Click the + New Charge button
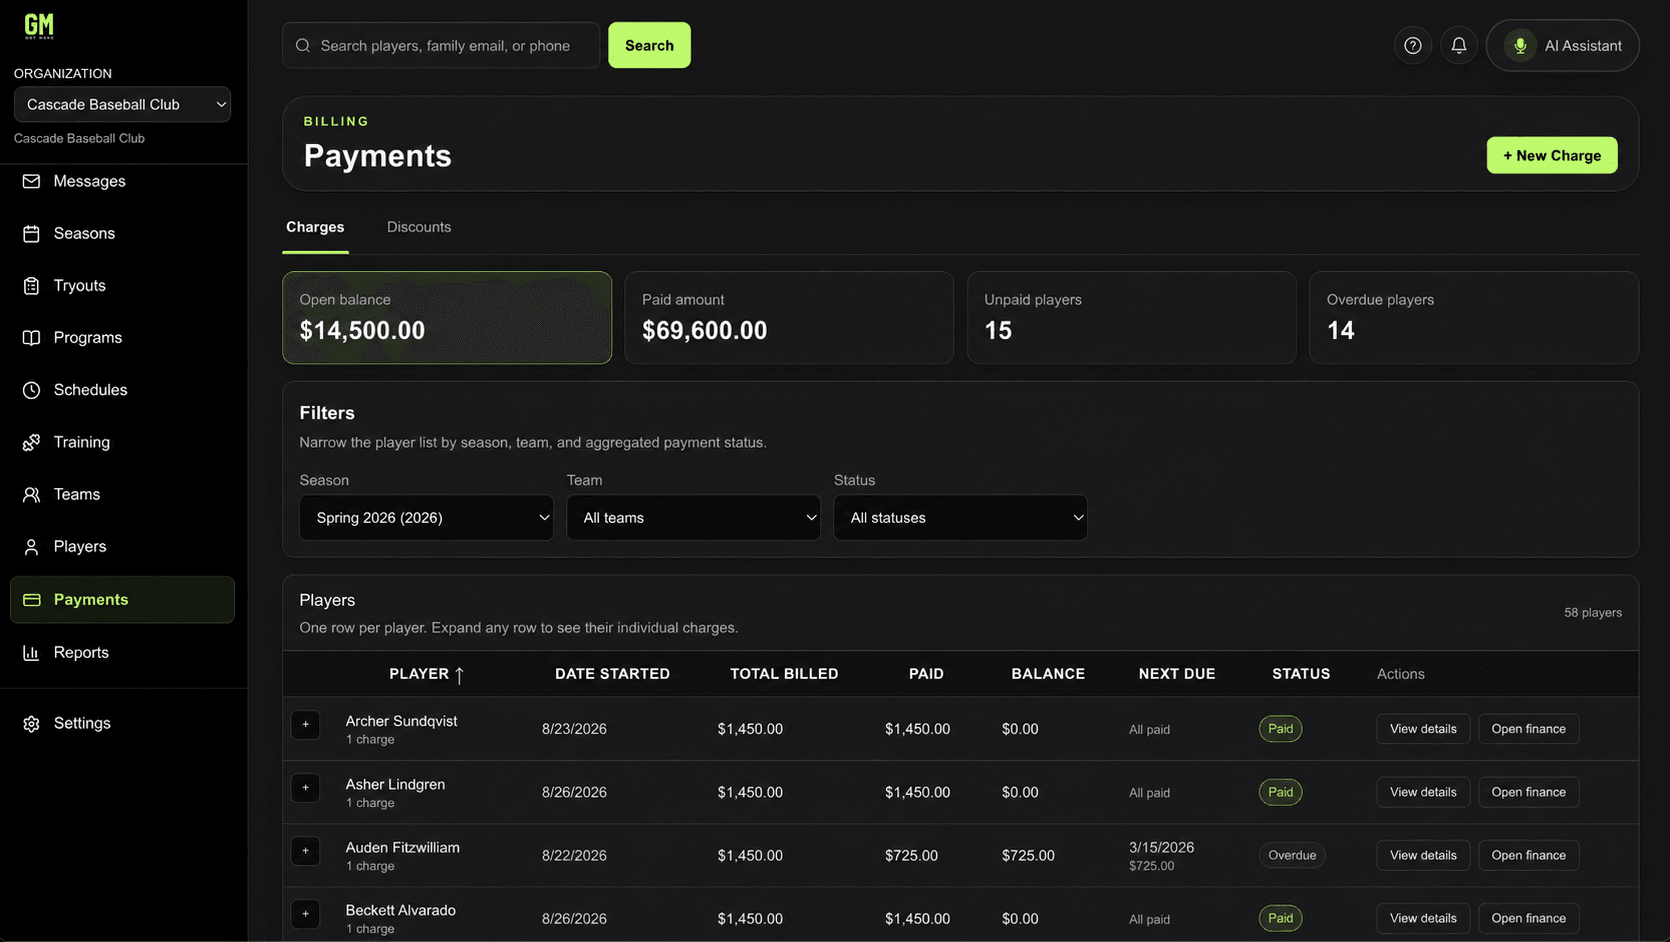The width and height of the screenshot is (1670, 942). (1551, 155)
